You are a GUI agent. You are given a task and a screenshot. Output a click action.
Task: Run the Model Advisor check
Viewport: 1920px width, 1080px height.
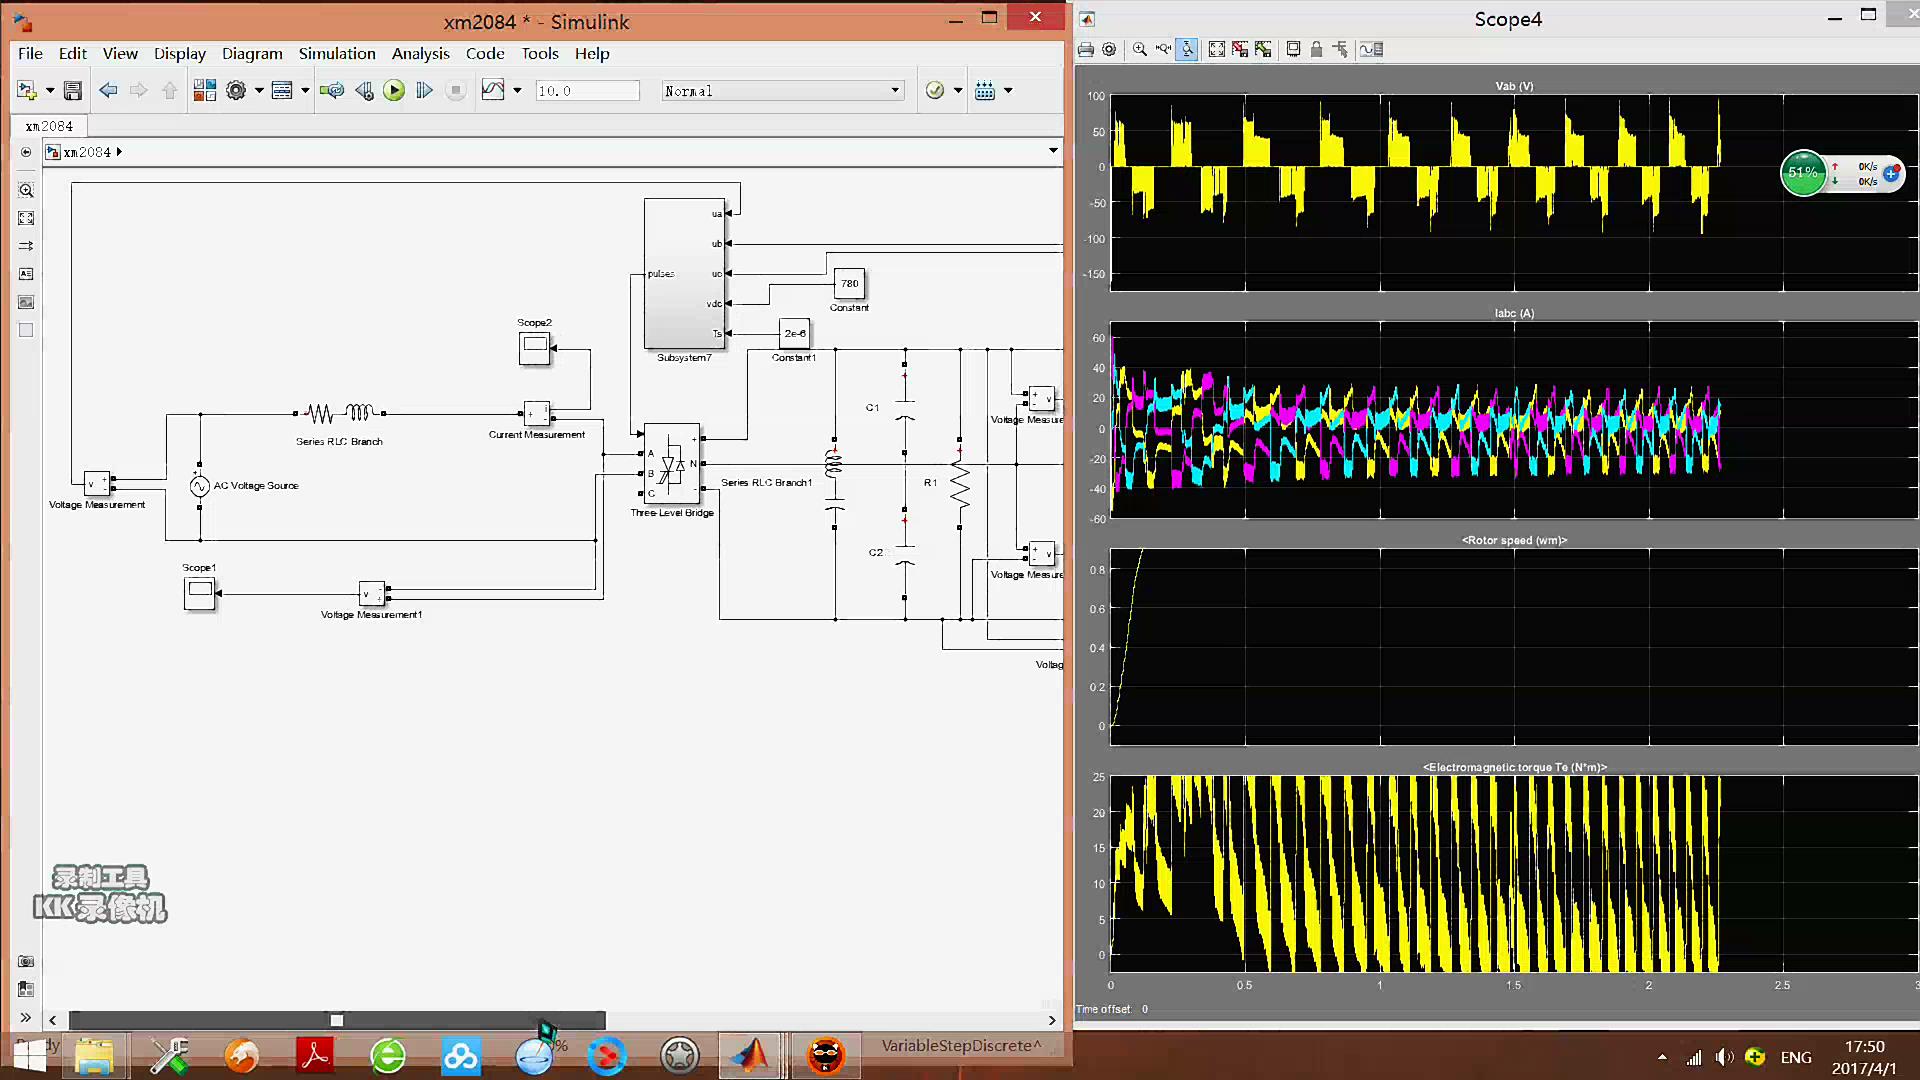(x=935, y=91)
